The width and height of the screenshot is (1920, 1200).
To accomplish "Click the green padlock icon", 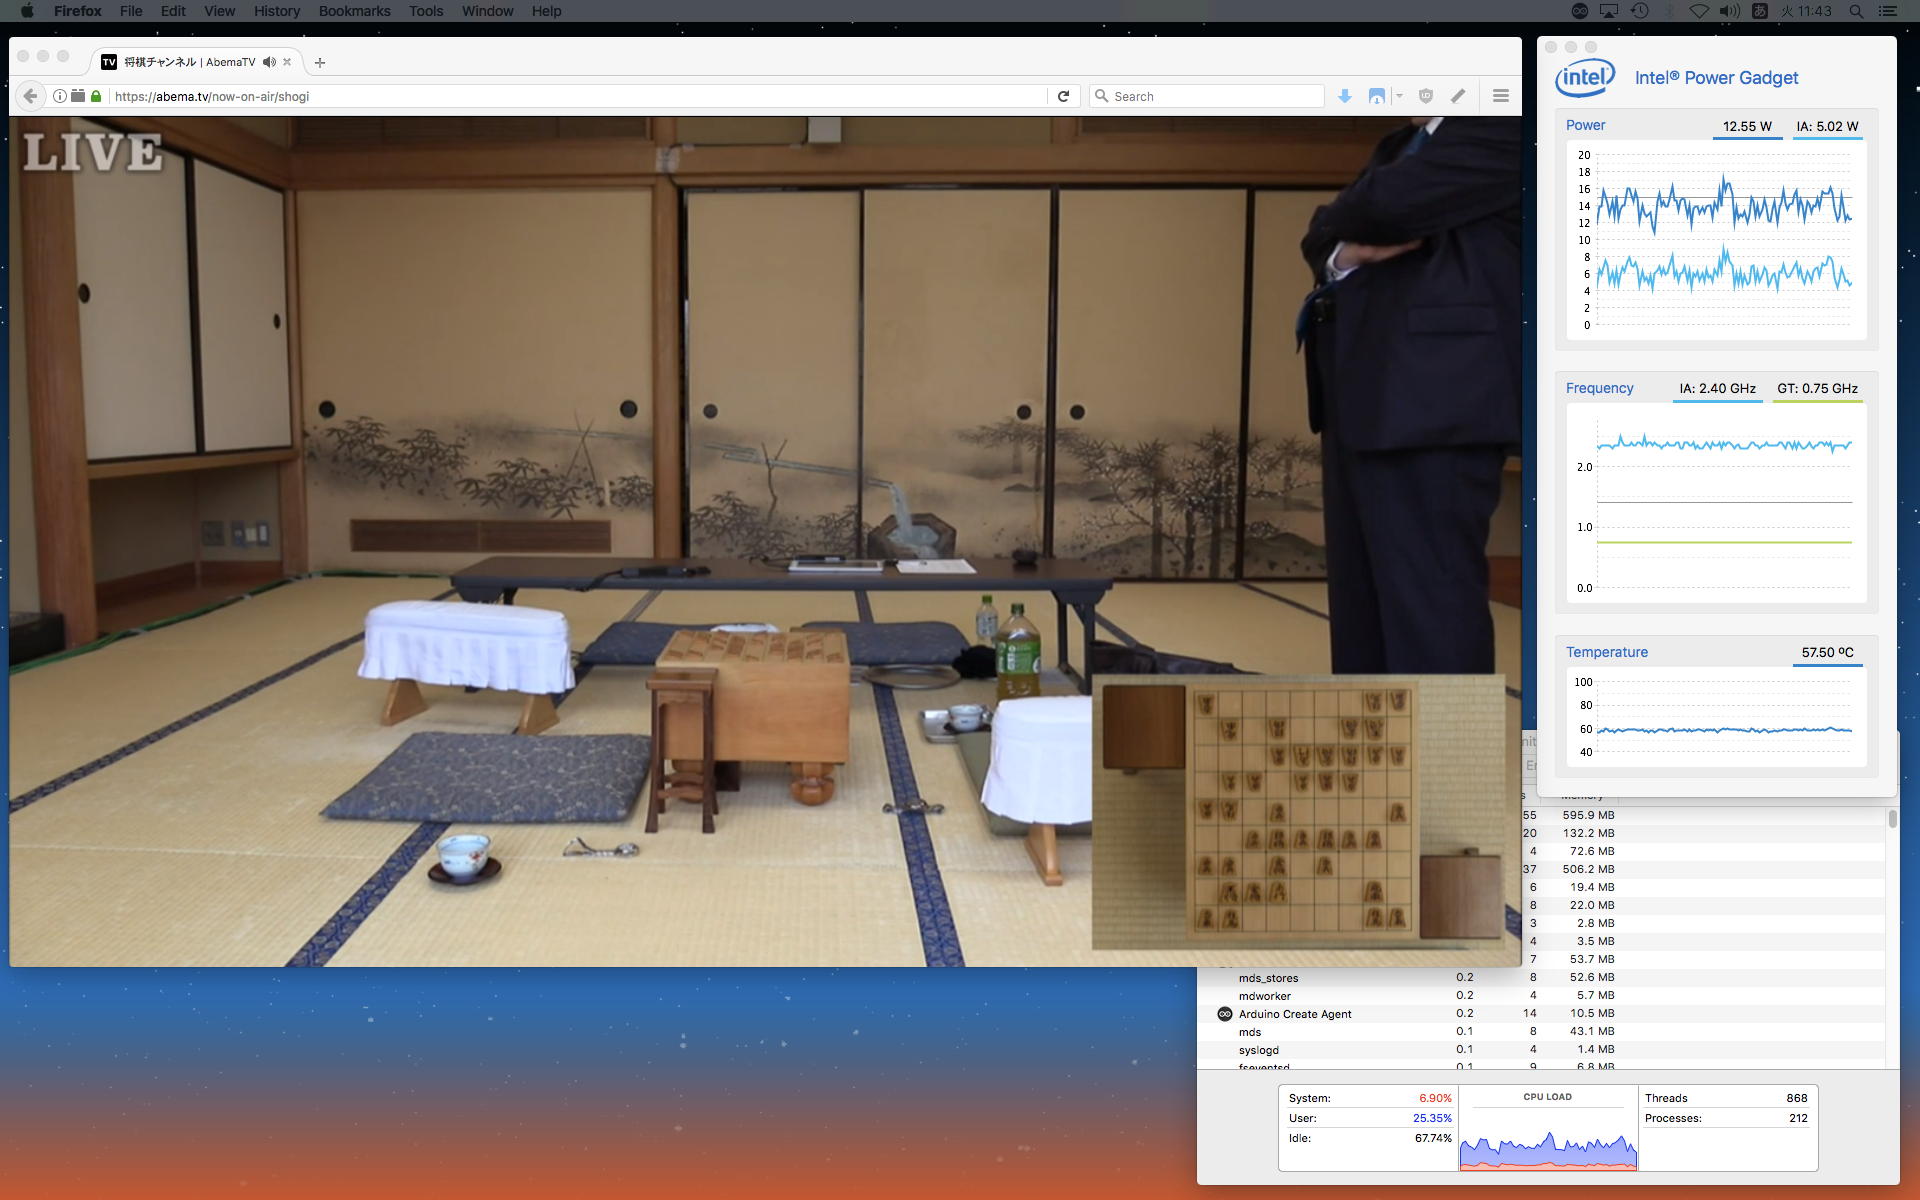I will (96, 96).
